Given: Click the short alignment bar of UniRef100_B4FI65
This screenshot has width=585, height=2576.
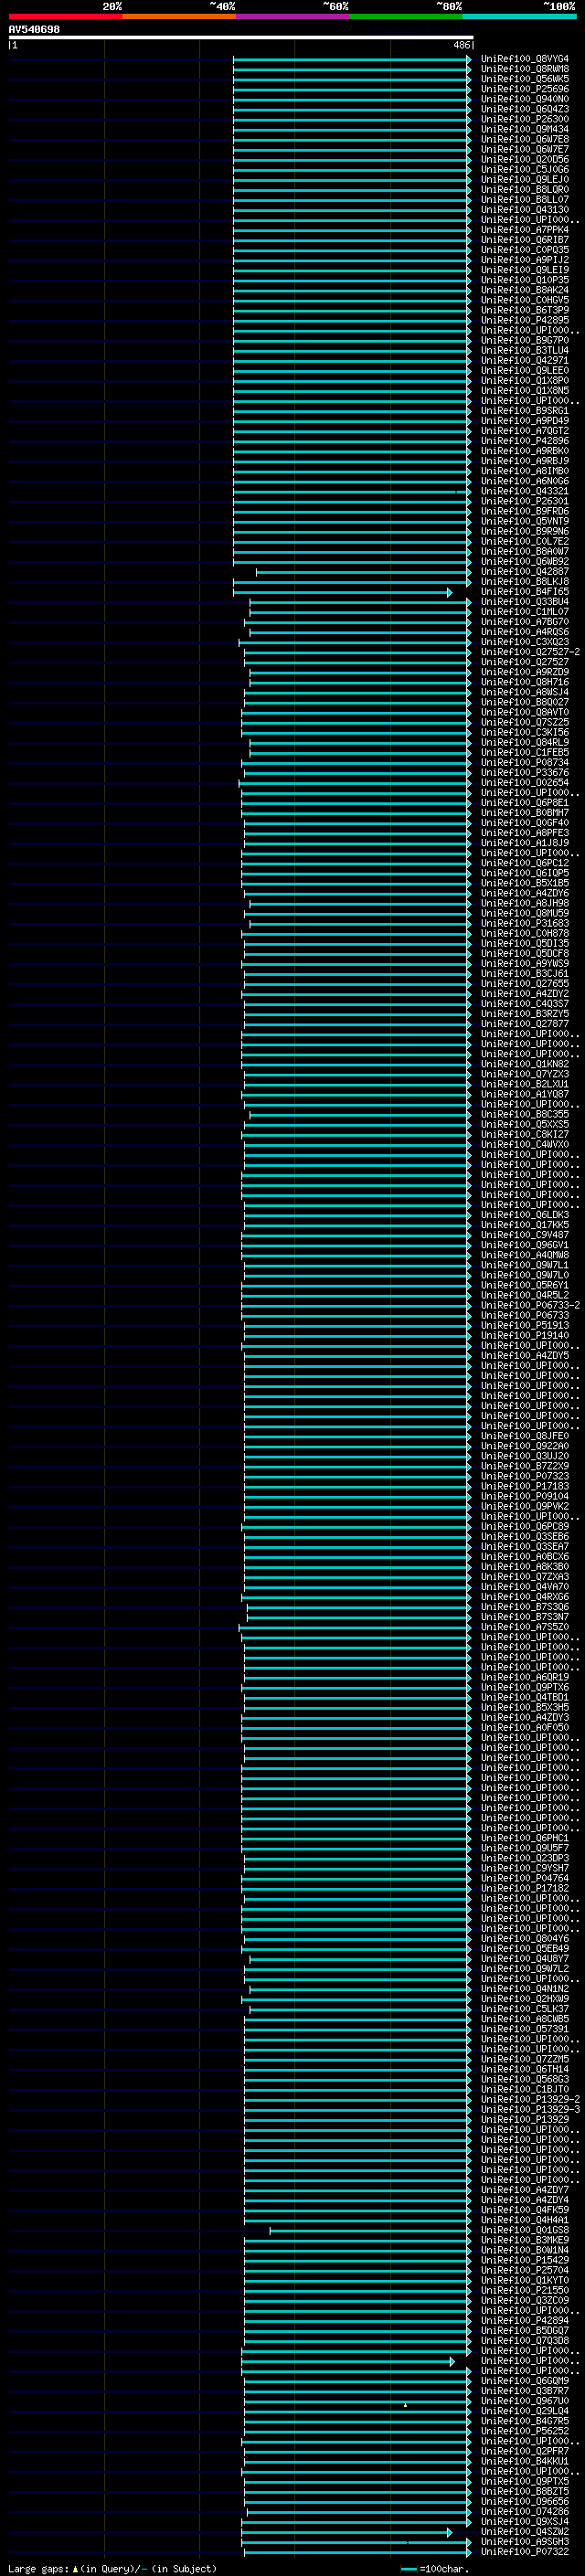Looking at the screenshot, I should [x=343, y=592].
